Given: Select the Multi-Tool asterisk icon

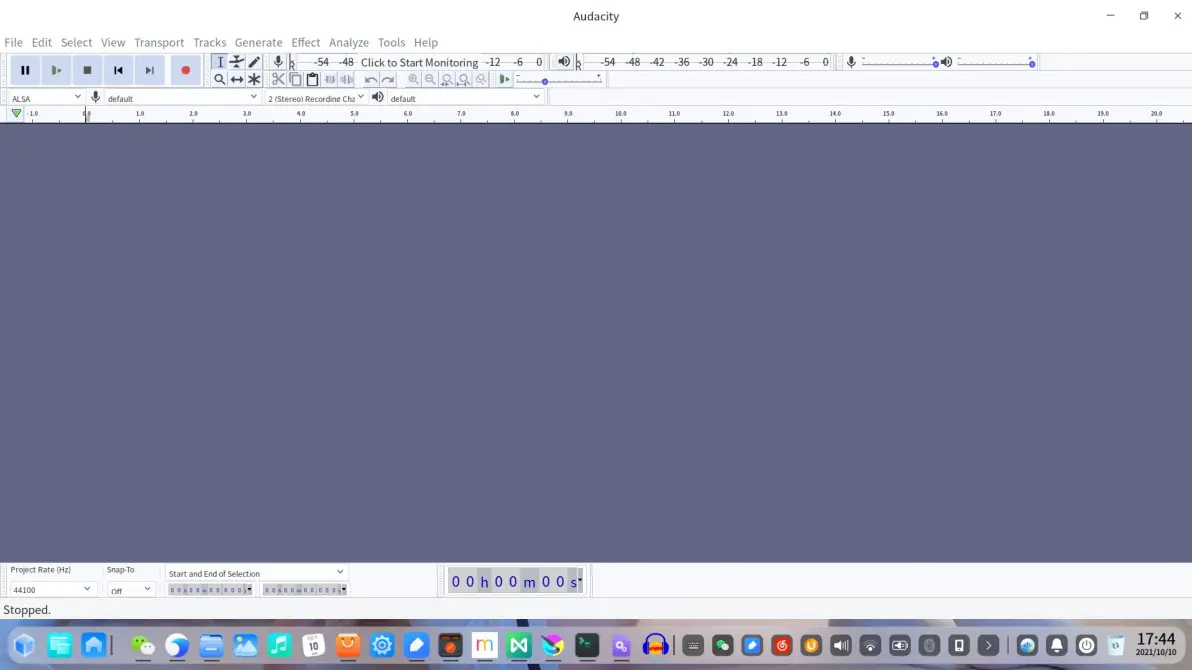Looking at the screenshot, I should pyautogui.click(x=255, y=79).
